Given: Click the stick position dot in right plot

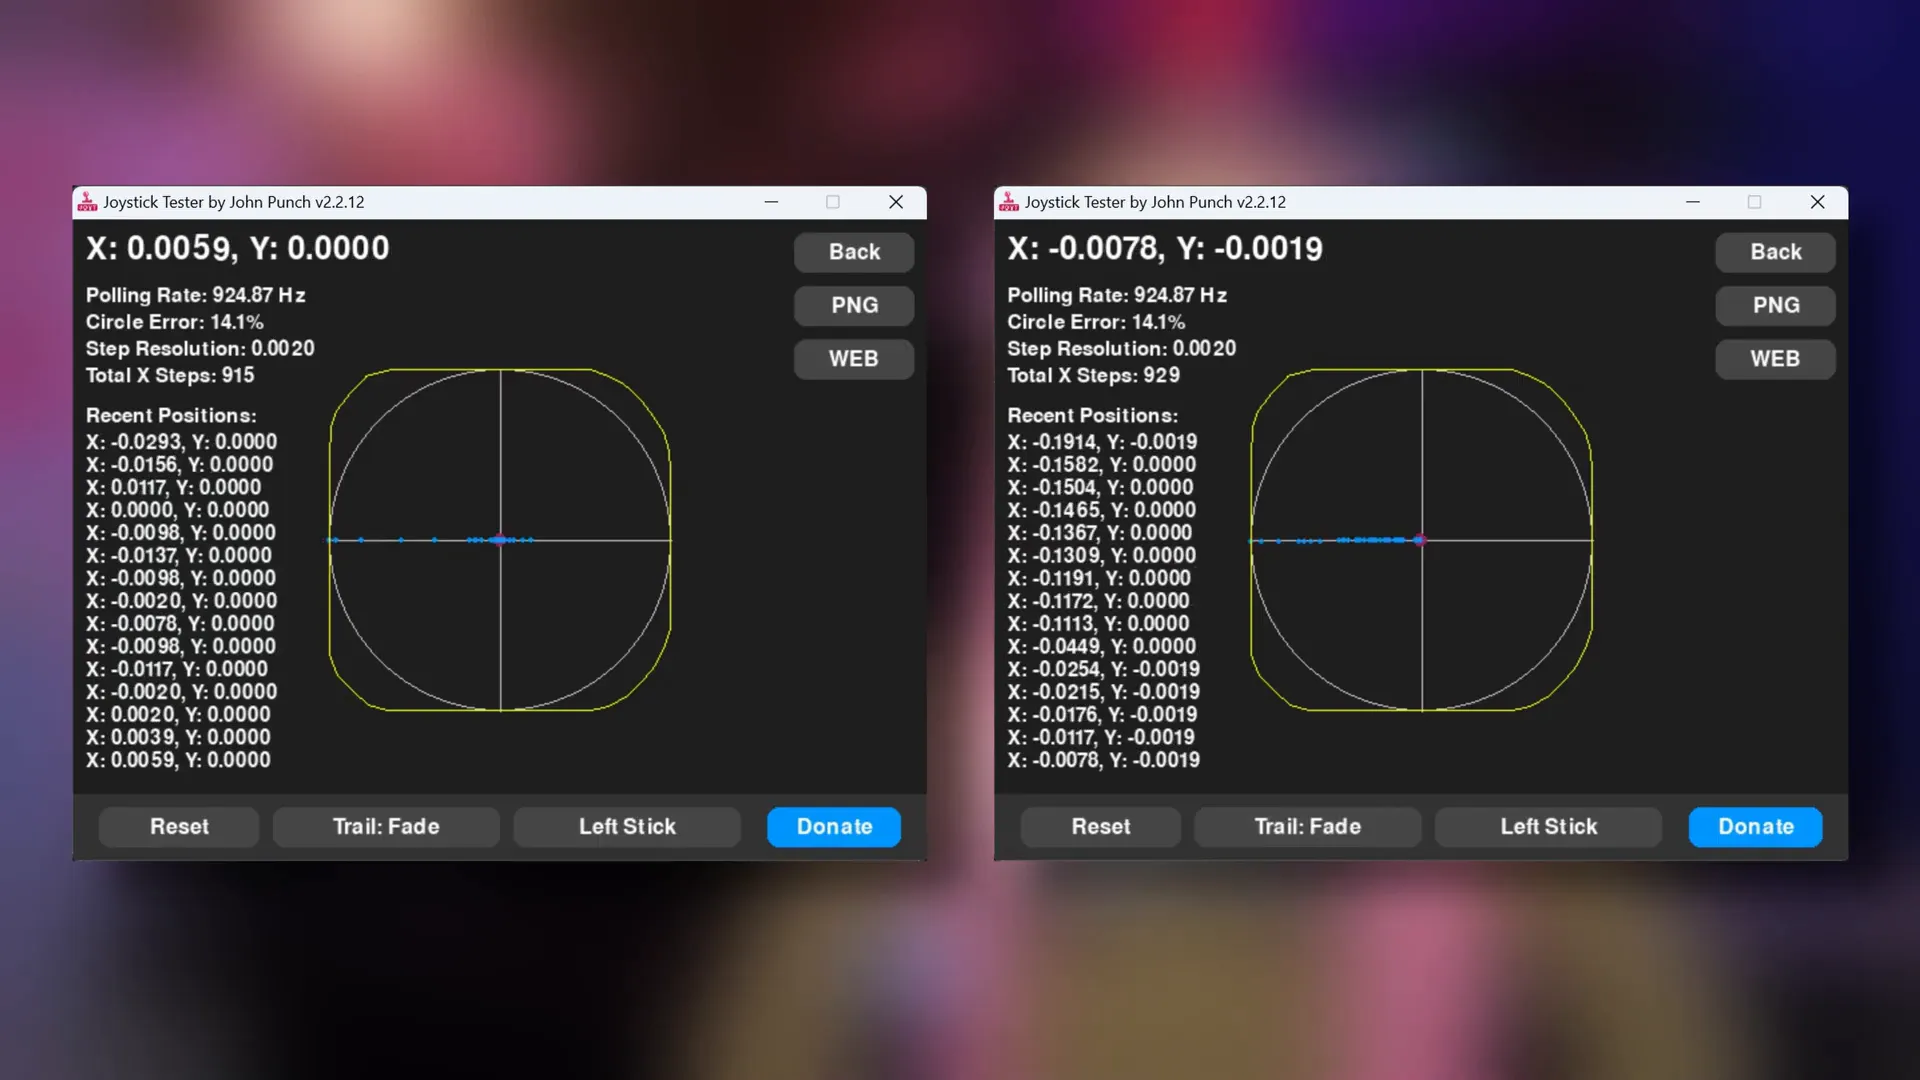Looking at the screenshot, I should coord(1419,540).
